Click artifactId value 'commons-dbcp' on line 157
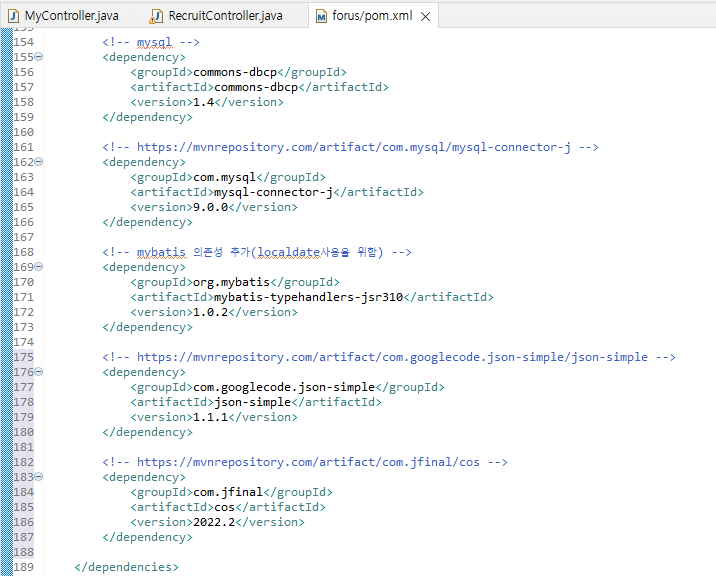The width and height of the screenshot is (716, 576). (x=256, y=87)
